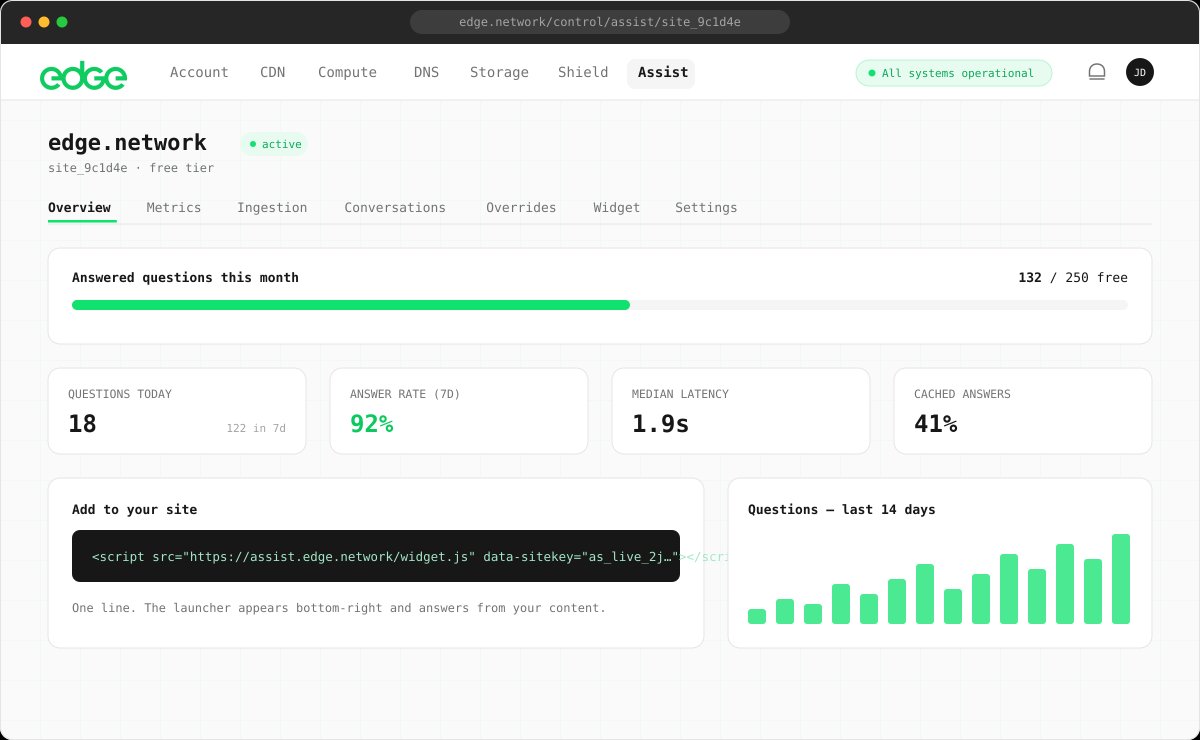1200x740 pixels.
Task: Click the first bar in questions chart
Action: coord(757,616)
